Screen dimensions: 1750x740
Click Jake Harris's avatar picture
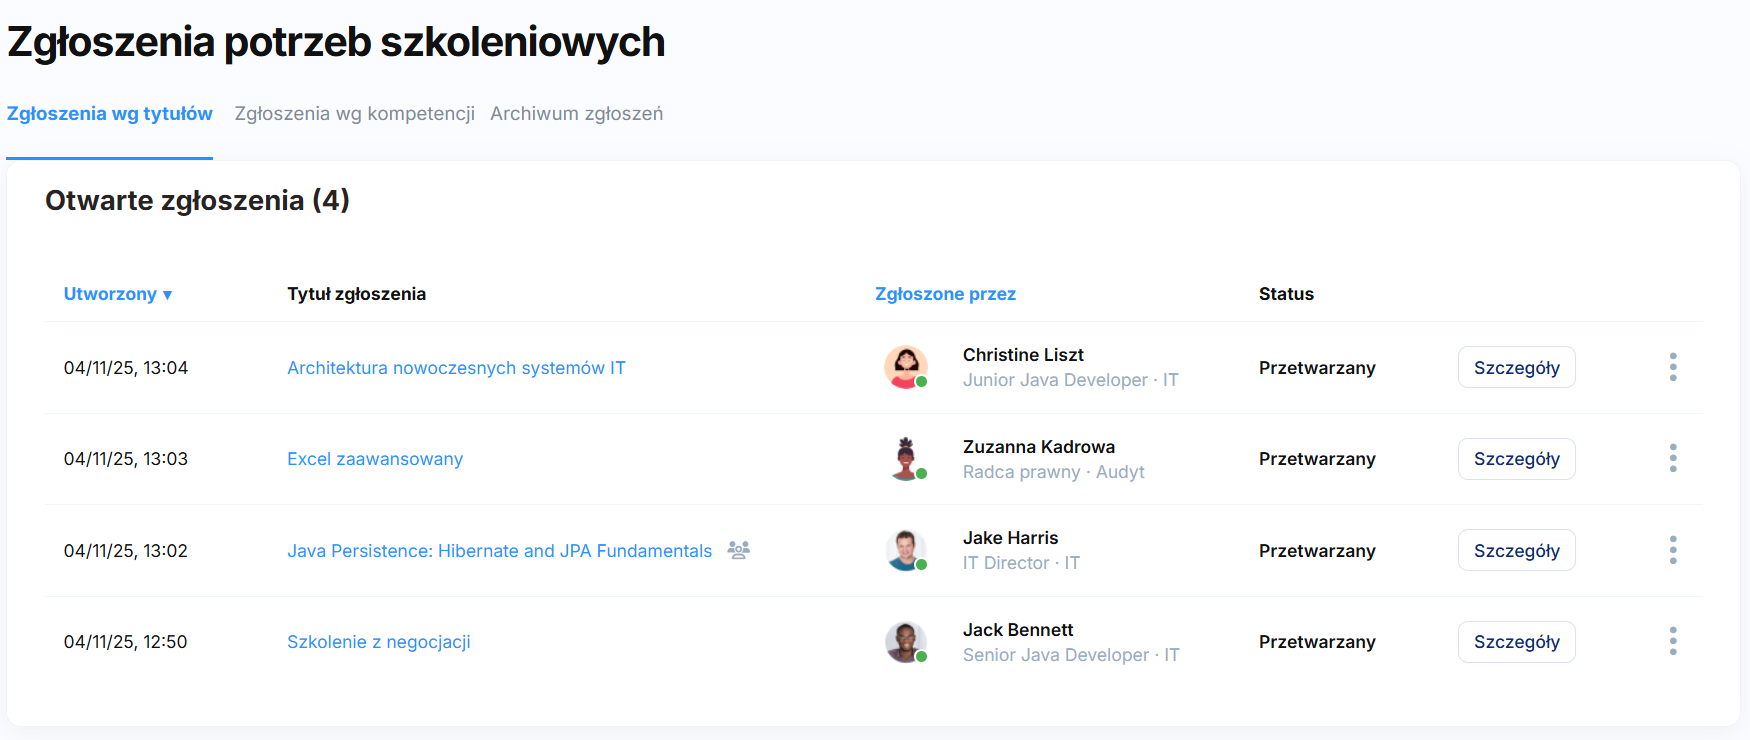[905, 550]
